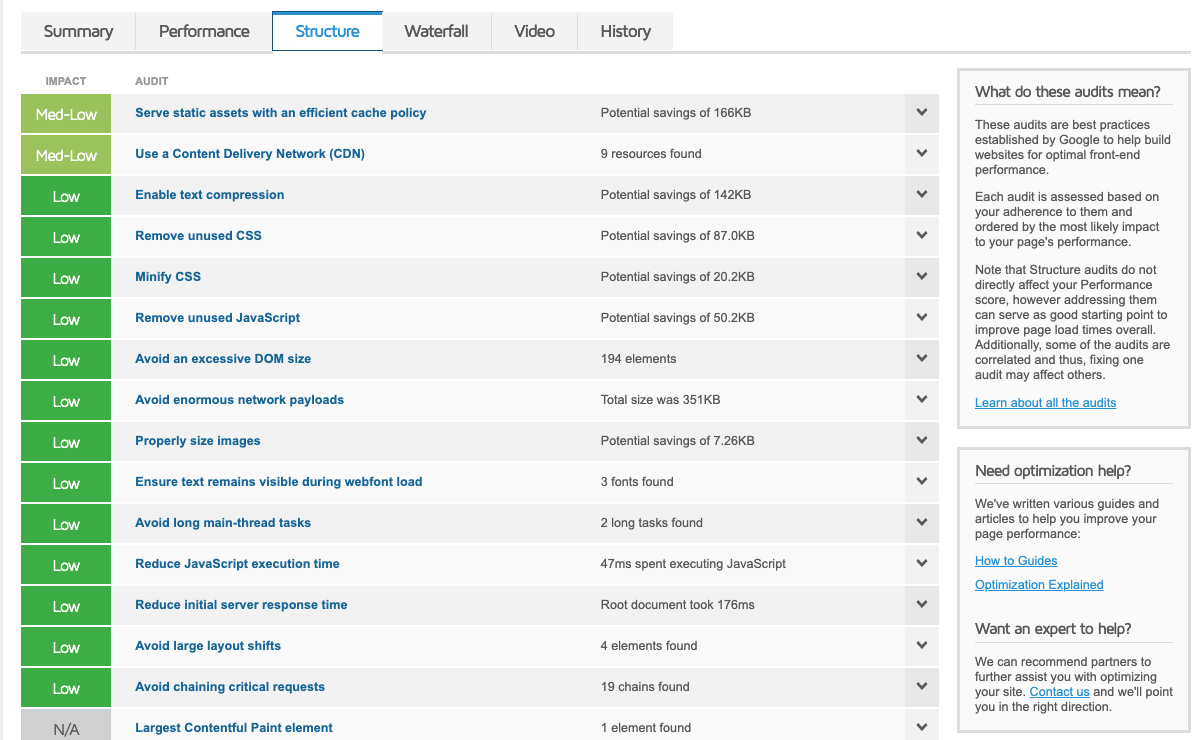Expand the Content Delivery Network audit chevron
The width and height of the screenshot is (1201, 740).
(922, 154)
